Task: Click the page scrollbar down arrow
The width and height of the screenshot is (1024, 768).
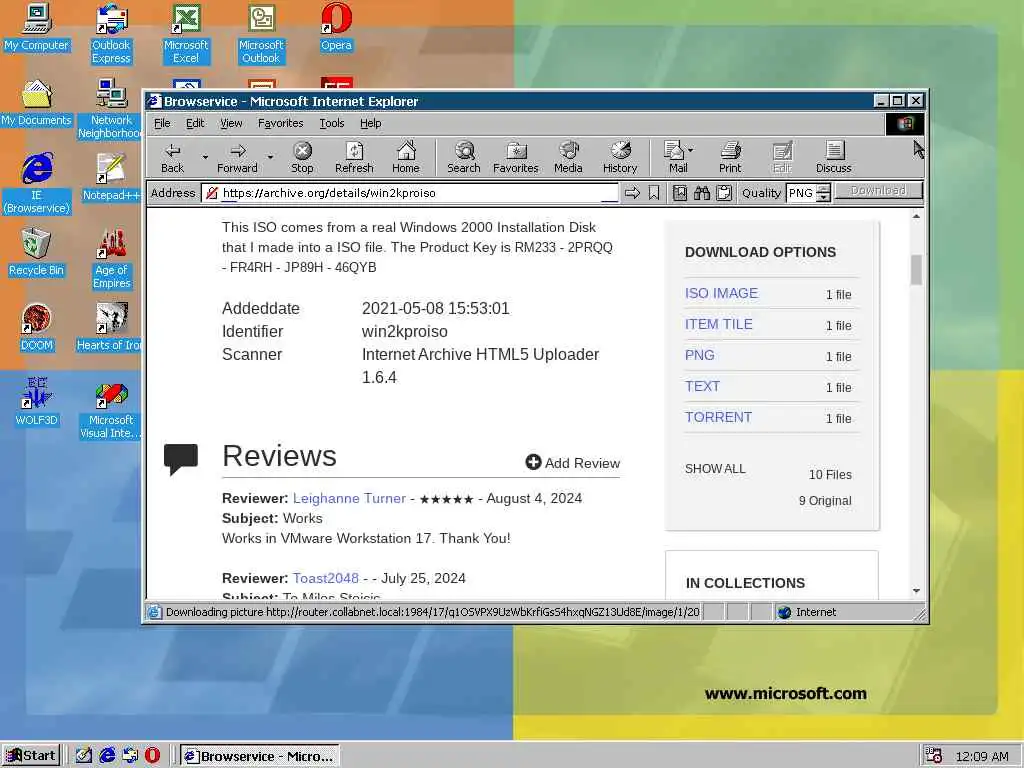Action: 916,591
